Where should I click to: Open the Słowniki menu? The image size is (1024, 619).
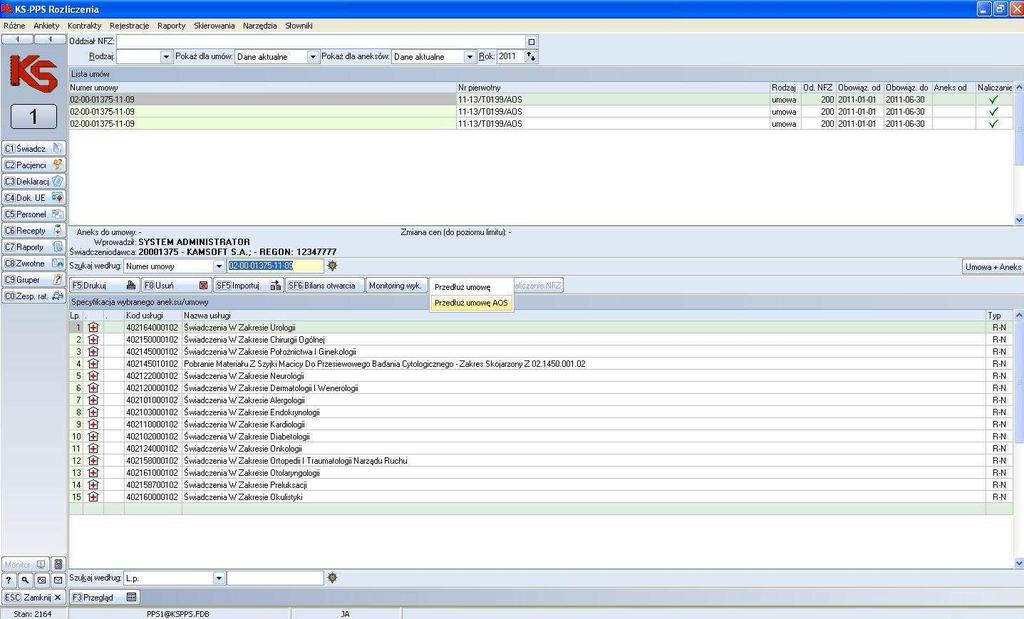tap(298, 25)
